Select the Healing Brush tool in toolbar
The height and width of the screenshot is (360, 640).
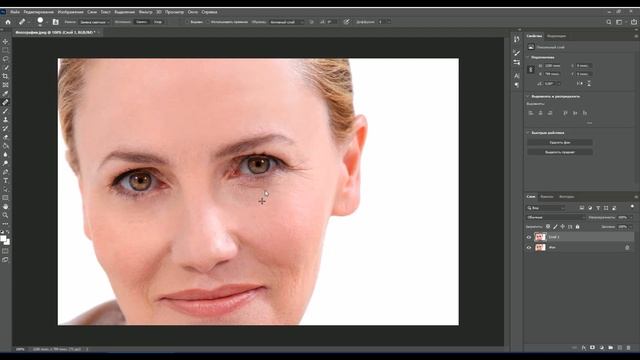tap(5, 102)
